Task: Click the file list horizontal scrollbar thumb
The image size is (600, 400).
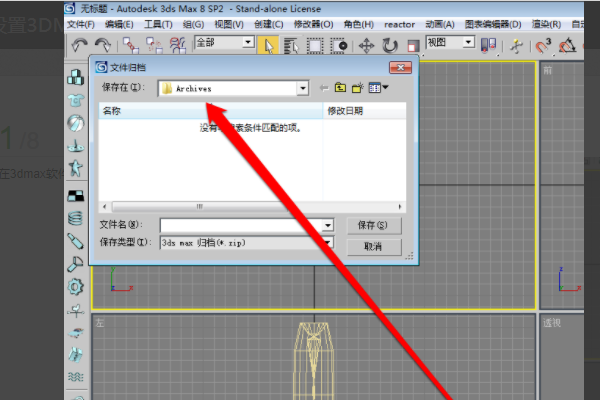Action: [x=200, y=207]
